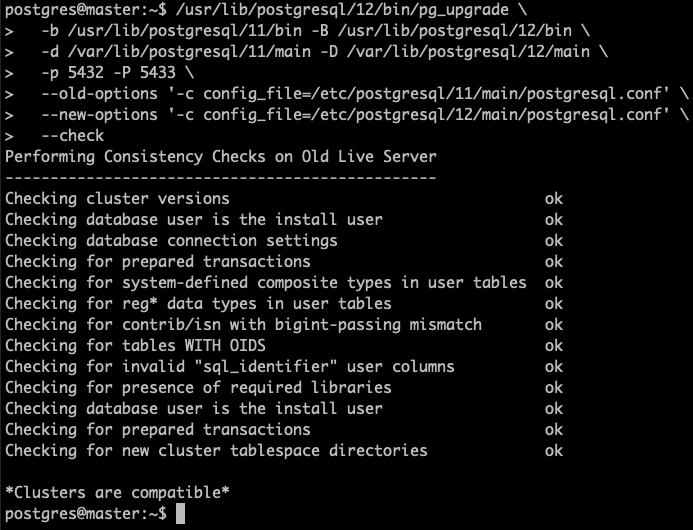Viewport: 693px width, 530px height.
Task: Click the "*Clusters are compatible*" message
Action: pos(117,492)
